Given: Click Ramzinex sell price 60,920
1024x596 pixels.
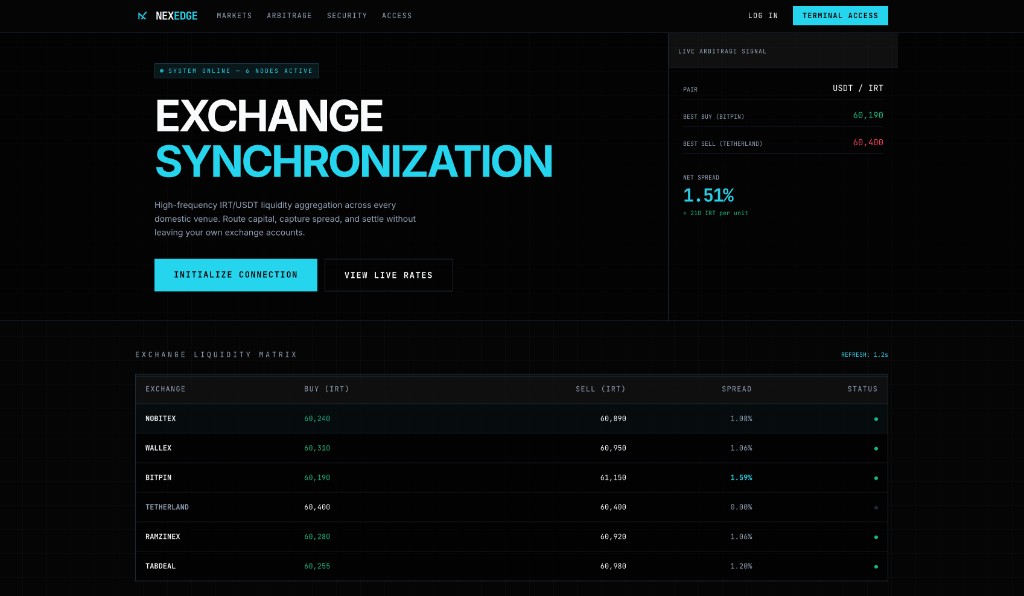Looking at the screenshot, I should 613,537.
